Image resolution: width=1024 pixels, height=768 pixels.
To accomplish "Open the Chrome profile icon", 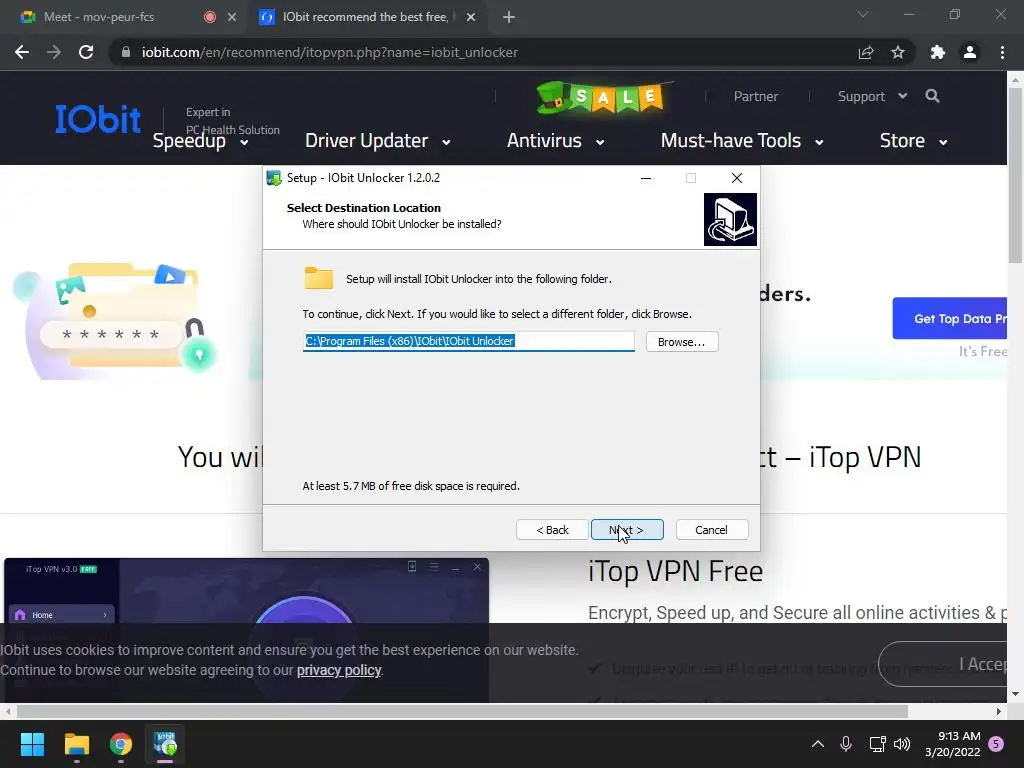I will click(970, 52).
